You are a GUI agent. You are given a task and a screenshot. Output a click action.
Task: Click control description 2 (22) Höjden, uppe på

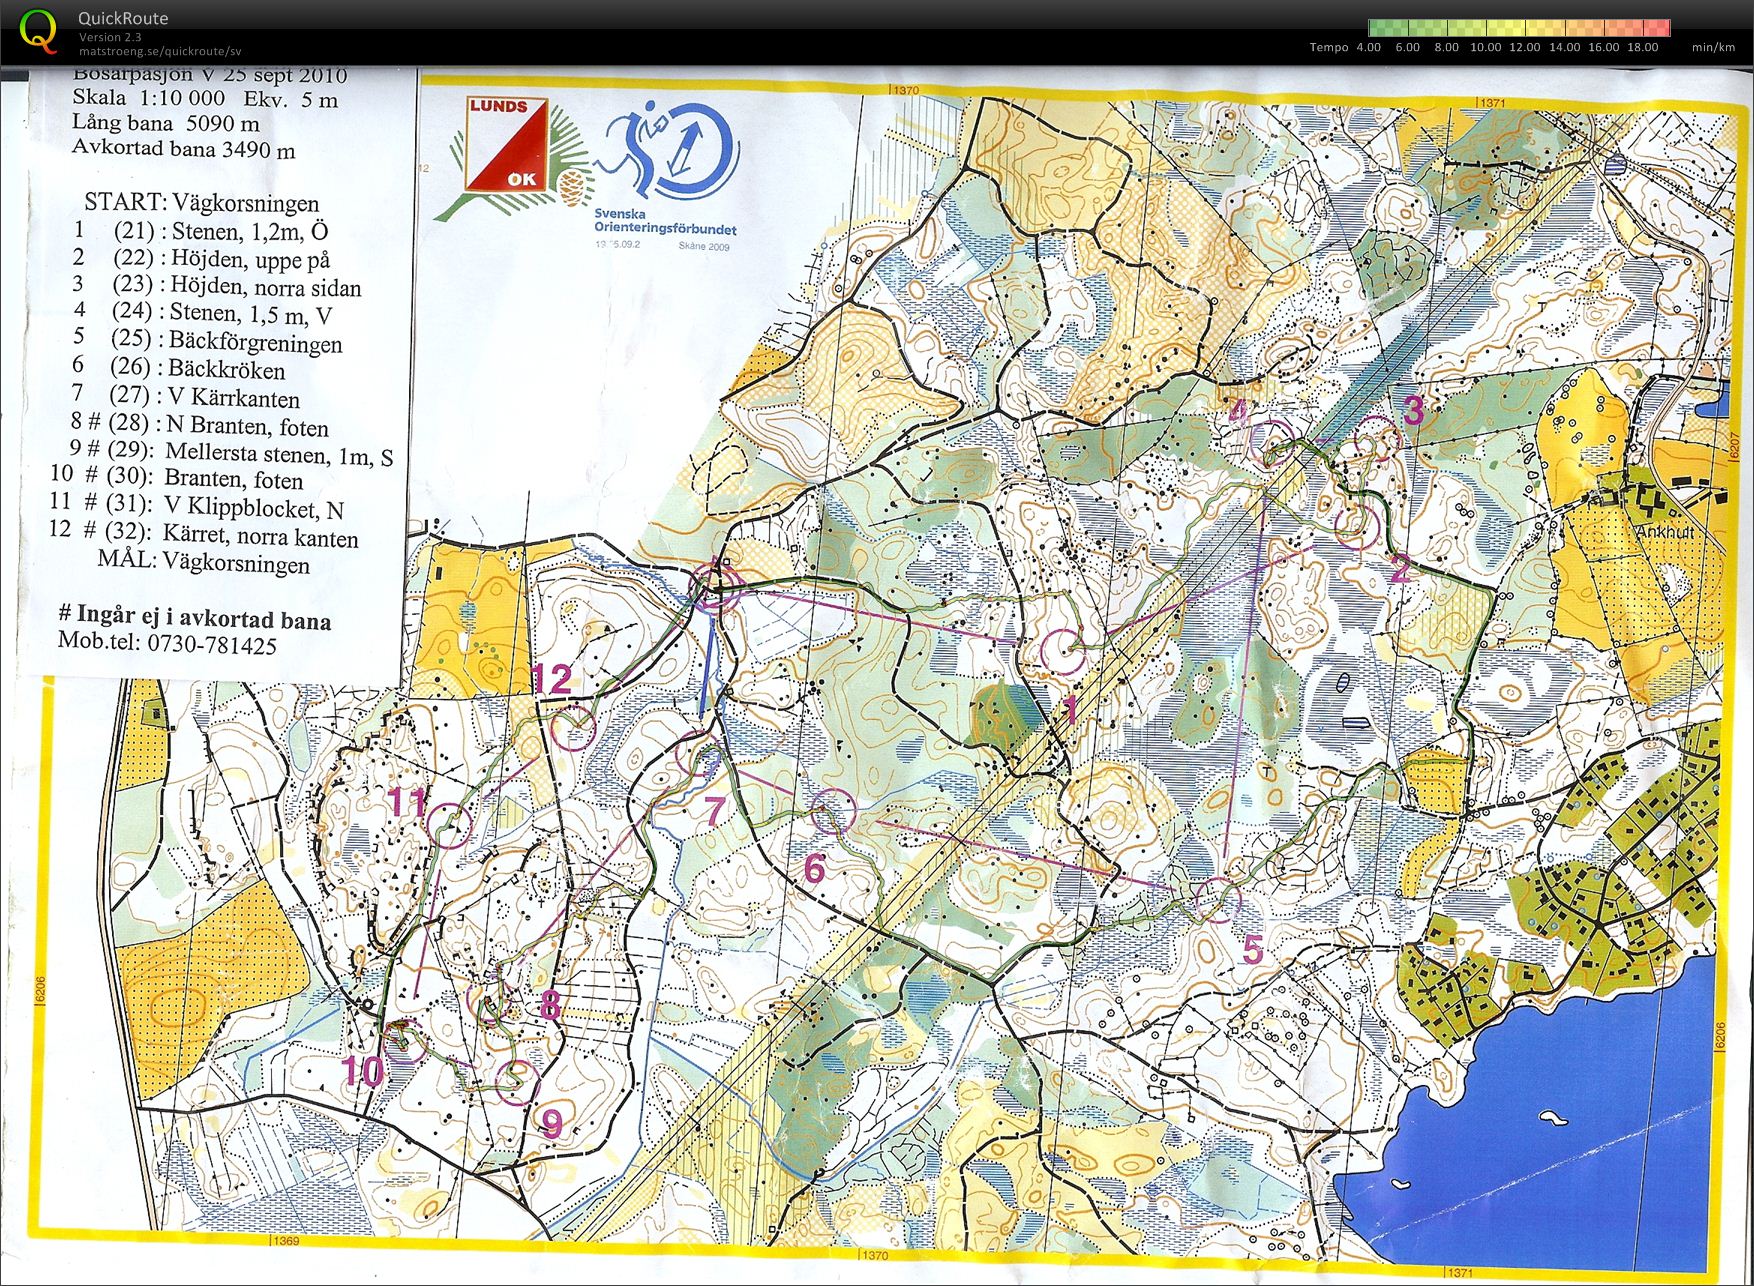(201, 258)
